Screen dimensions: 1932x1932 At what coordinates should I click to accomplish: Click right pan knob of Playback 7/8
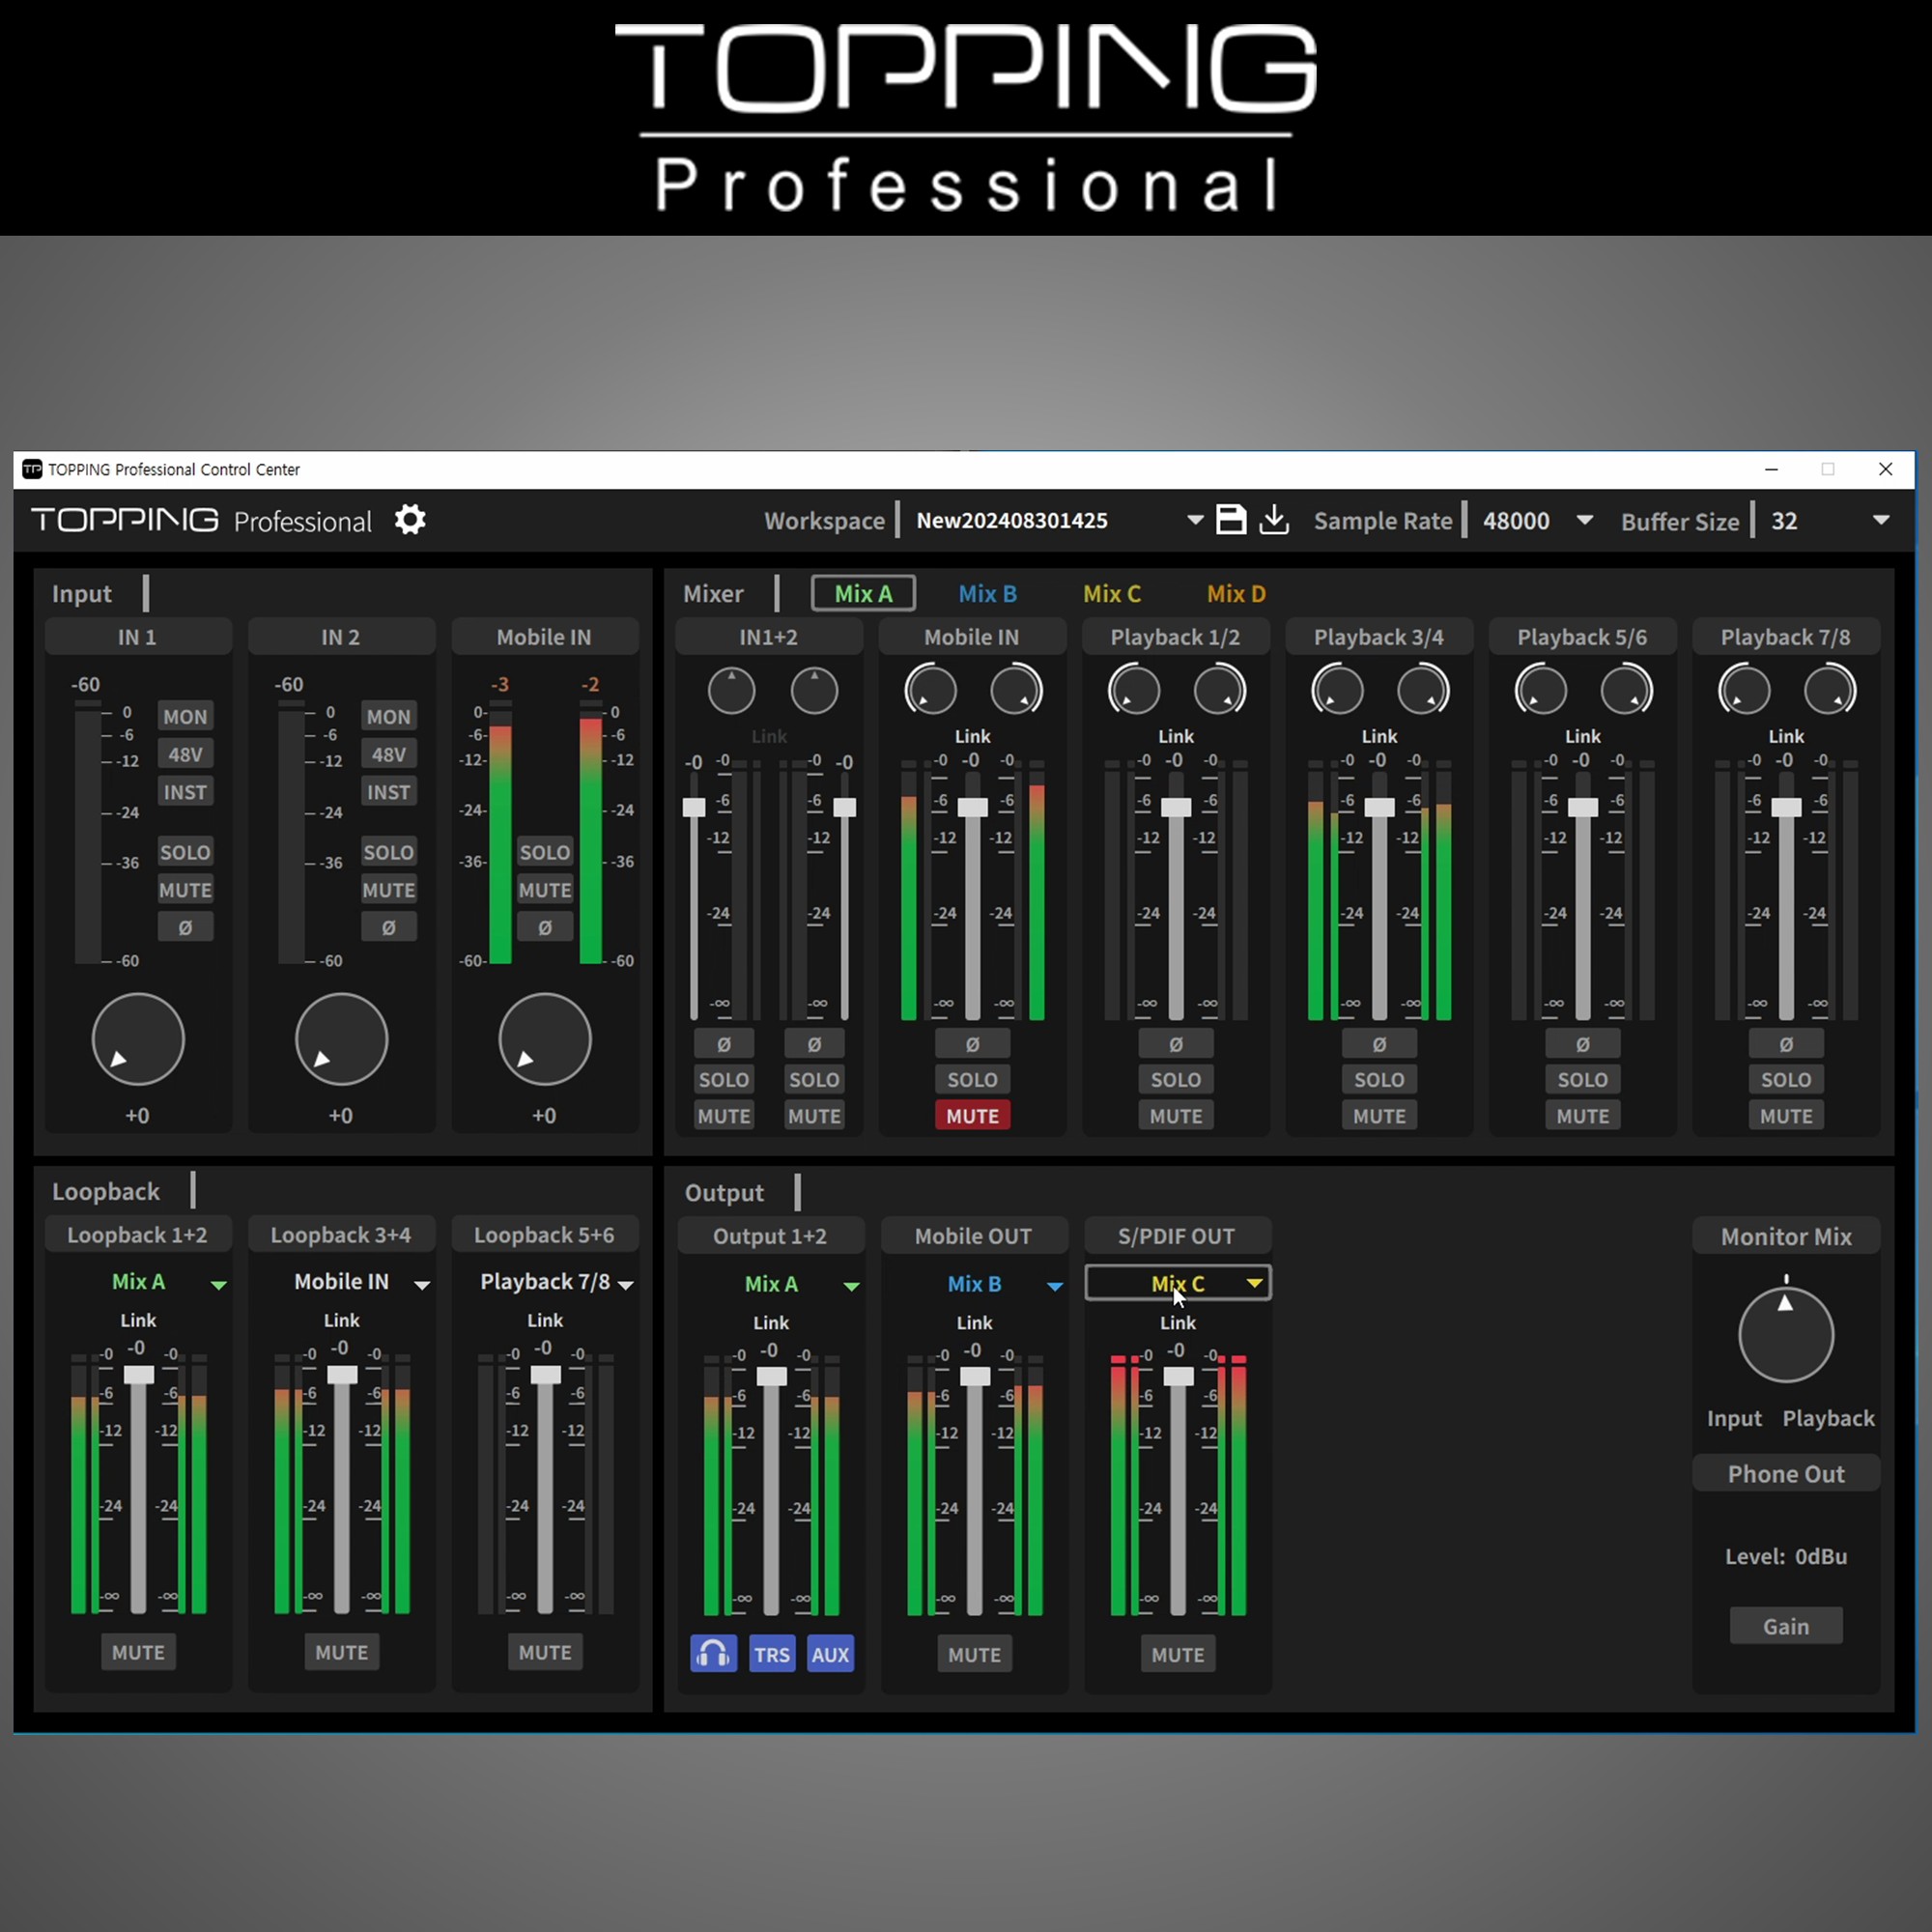1829,690
